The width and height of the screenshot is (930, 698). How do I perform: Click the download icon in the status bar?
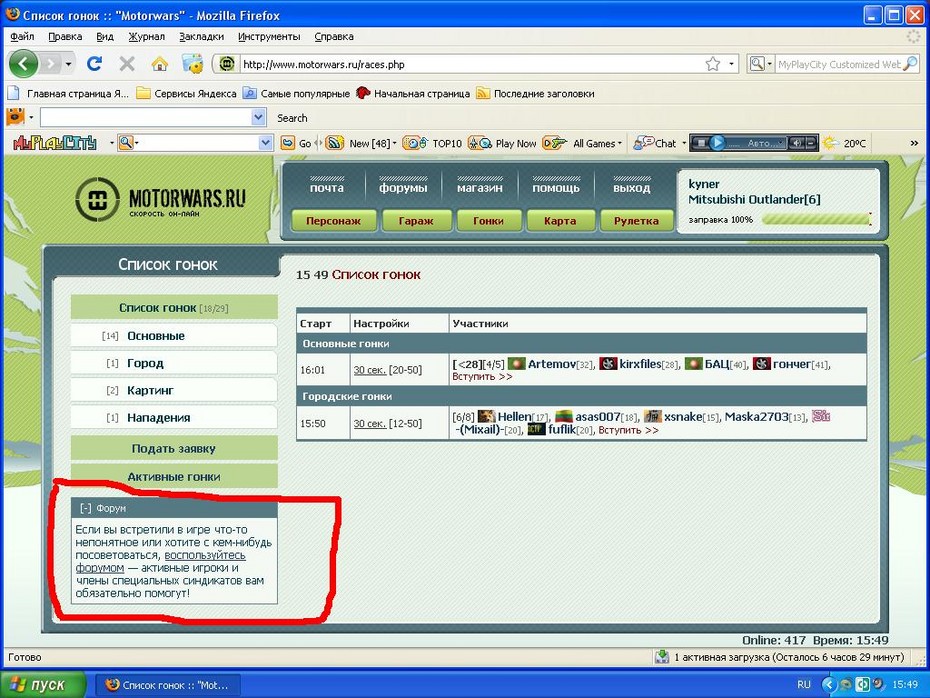[662, 656]
